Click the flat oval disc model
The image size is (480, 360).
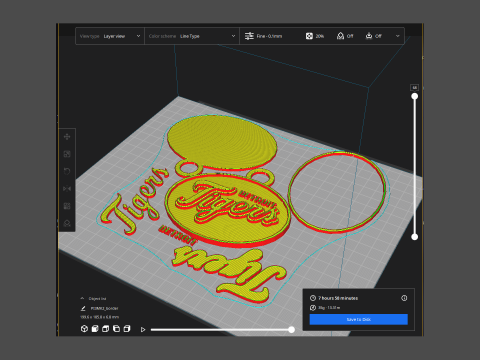[222, 142]
